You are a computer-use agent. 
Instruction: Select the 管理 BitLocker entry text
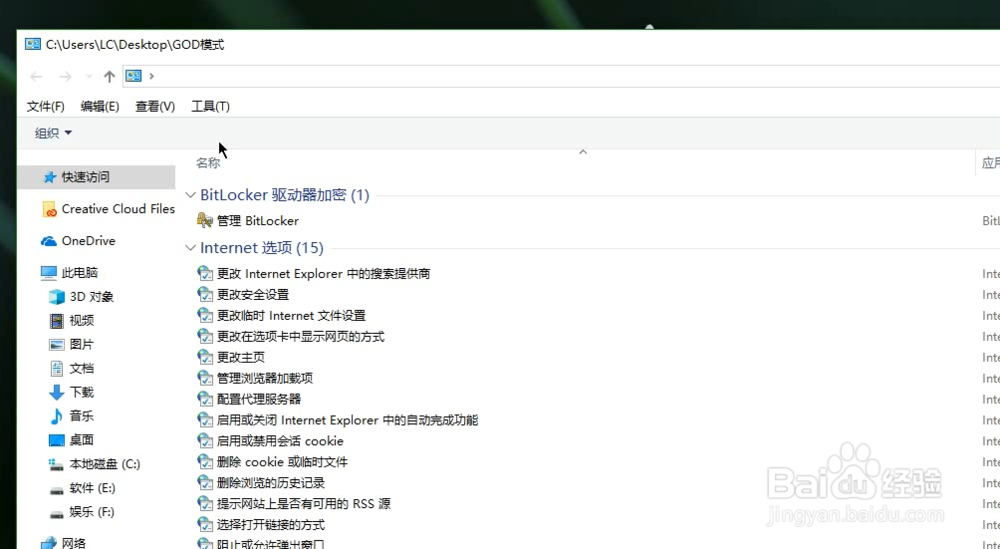coord(258,221)
